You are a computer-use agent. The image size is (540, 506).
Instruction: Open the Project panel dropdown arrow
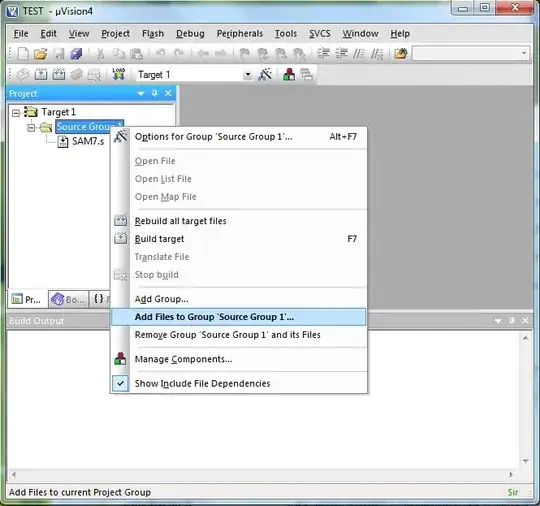pos(141,93)
